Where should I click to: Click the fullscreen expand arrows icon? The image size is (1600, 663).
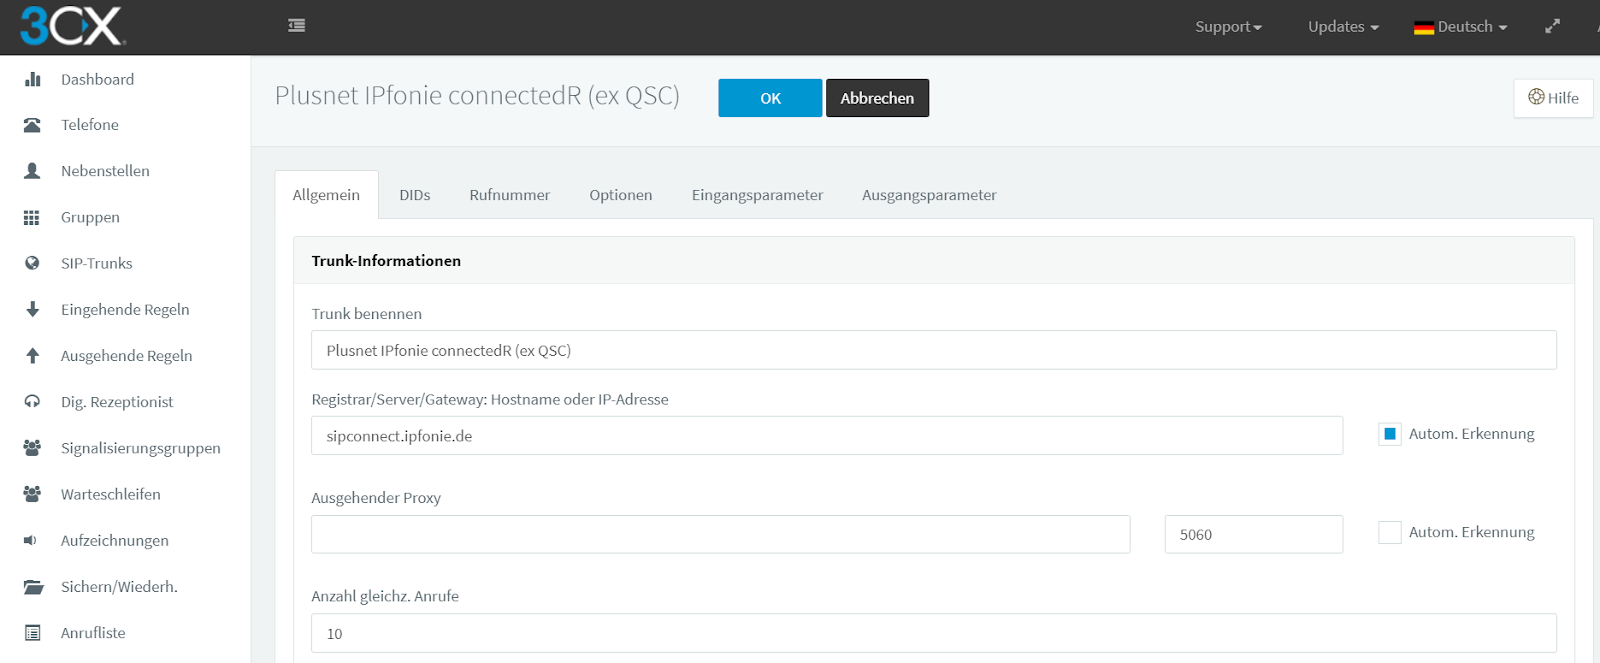pyautogui.click(x=1552, y=26)
